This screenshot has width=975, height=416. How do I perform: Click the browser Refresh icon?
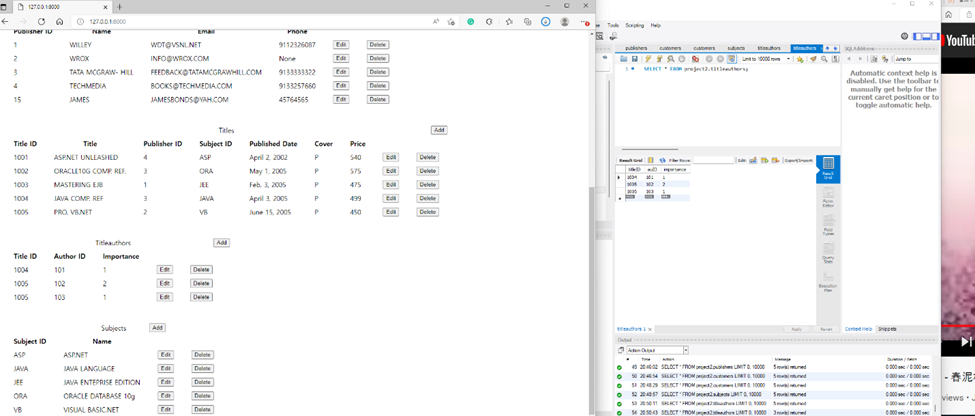click(42, 21)
